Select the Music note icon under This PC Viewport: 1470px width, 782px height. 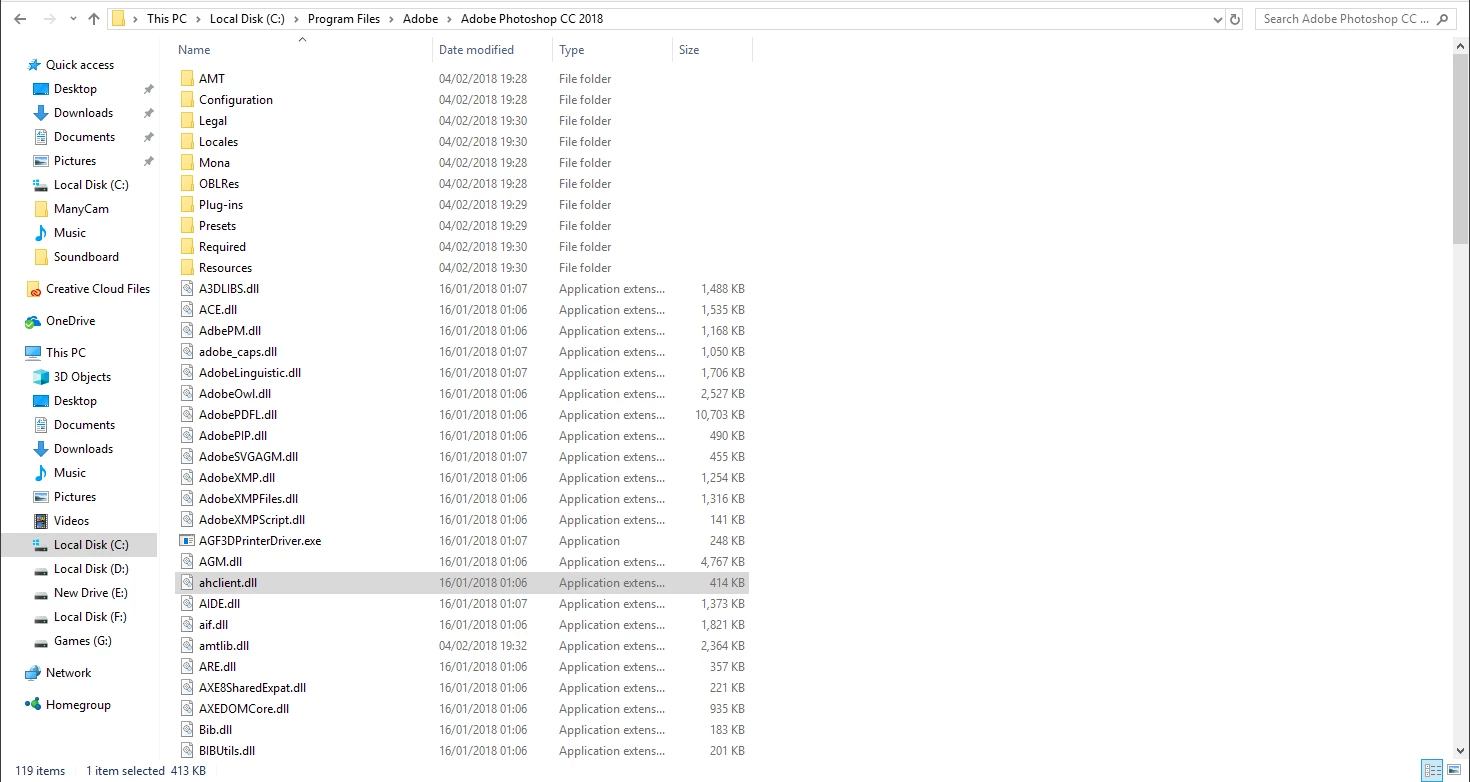(41, 473)
